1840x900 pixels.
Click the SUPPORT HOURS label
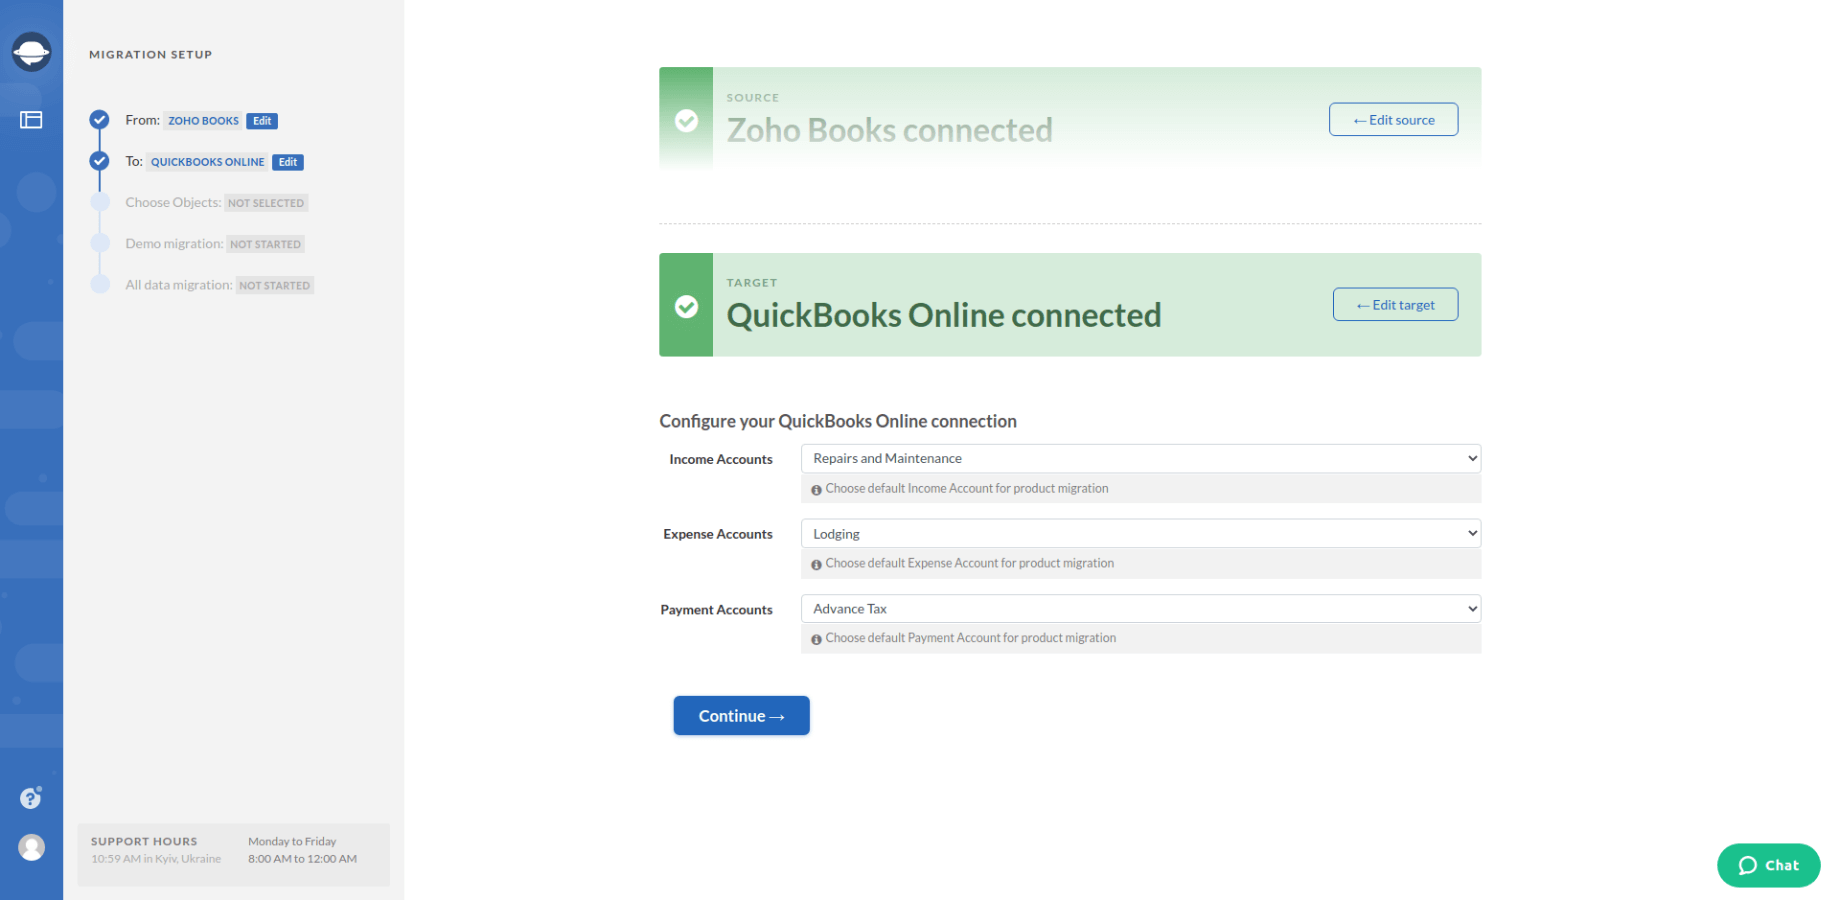coord(144,842)
